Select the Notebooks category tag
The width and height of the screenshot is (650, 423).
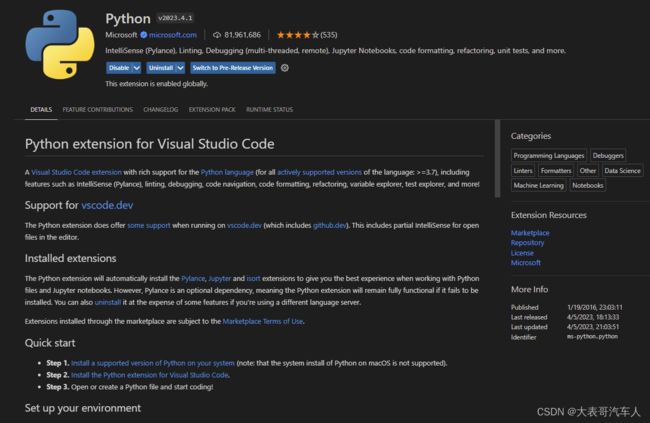[x=588, y=185]
